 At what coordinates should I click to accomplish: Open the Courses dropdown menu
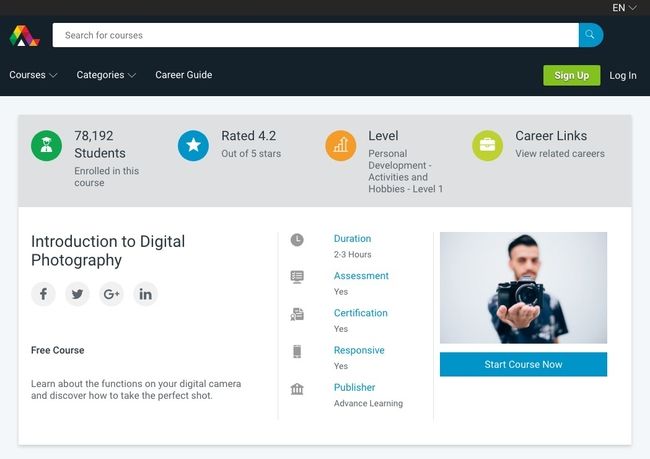point(33,75)
